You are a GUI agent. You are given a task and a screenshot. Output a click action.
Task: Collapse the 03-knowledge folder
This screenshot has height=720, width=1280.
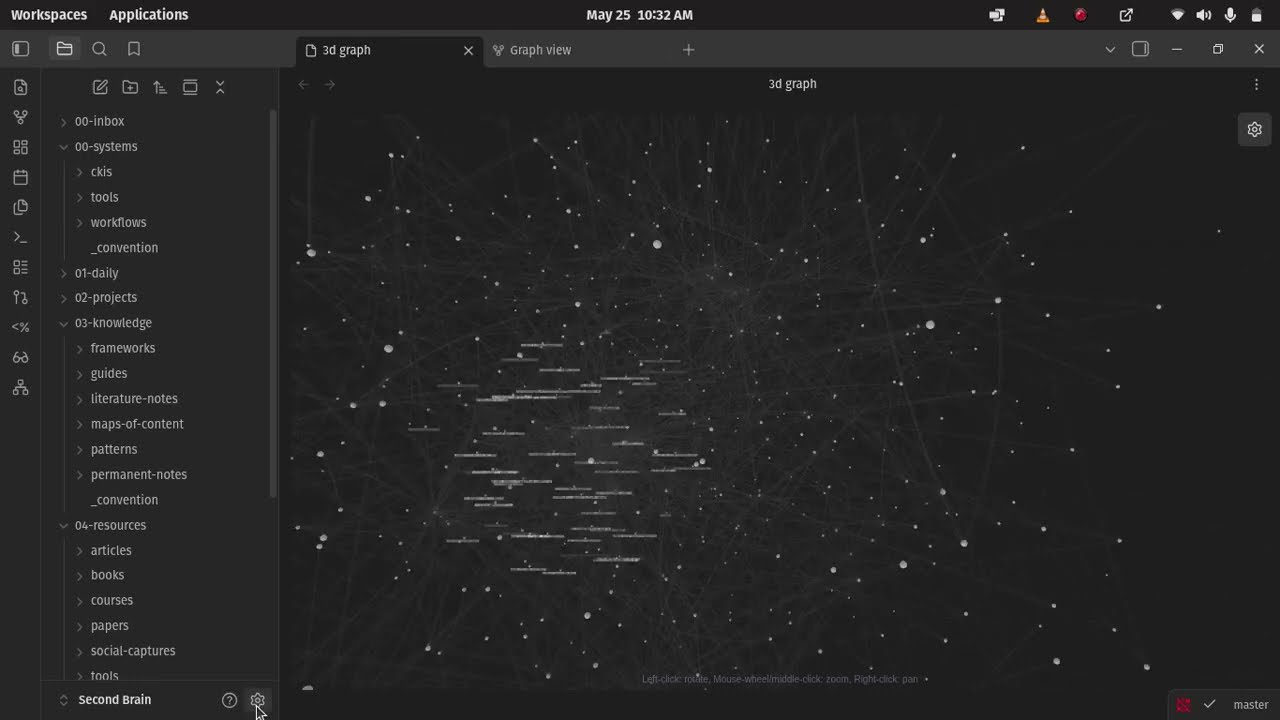pyautogui.click(x=63, y=323)
